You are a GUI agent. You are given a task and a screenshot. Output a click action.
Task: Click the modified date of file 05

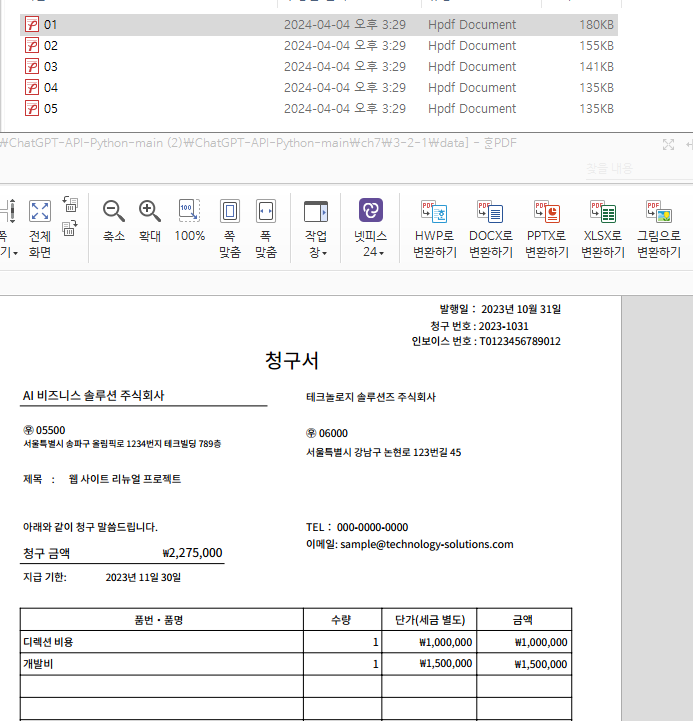[344, 109]
